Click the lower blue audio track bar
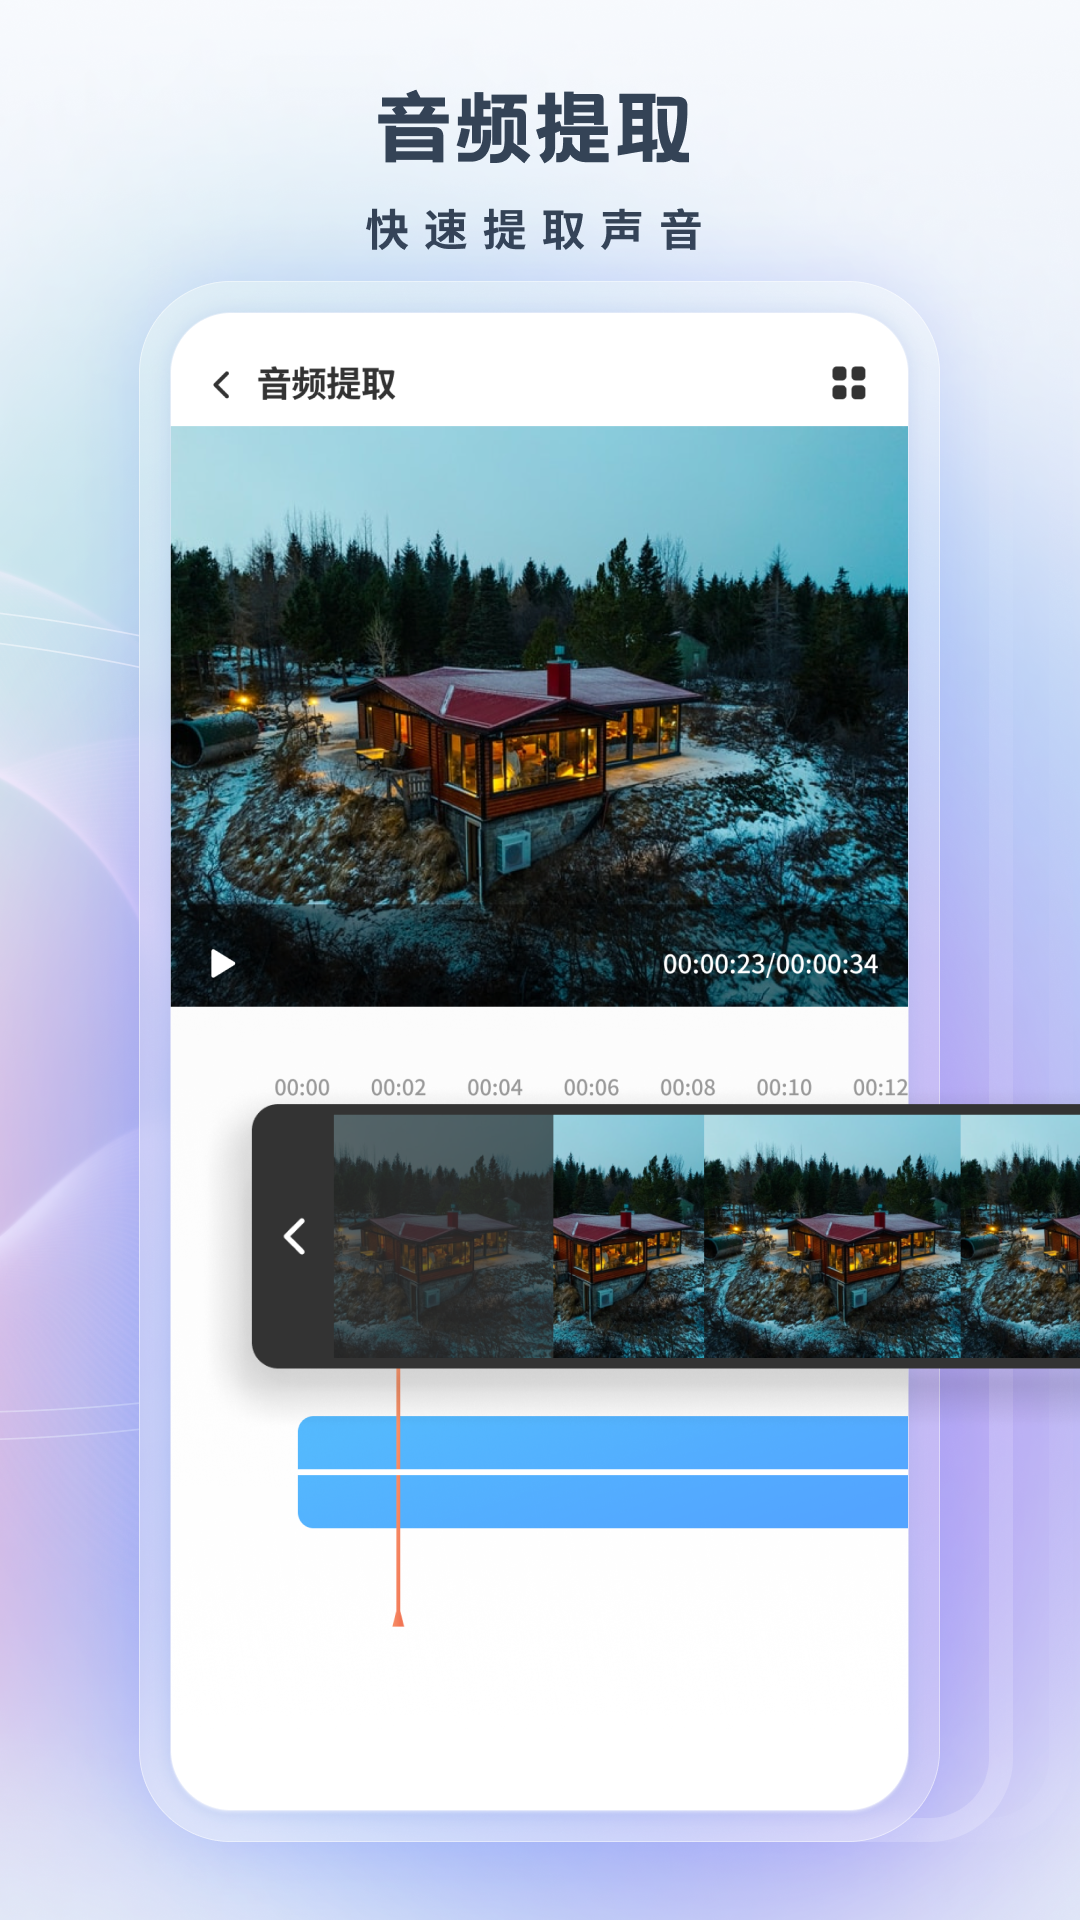The image size is (1080, 1920). point(603,1501)
